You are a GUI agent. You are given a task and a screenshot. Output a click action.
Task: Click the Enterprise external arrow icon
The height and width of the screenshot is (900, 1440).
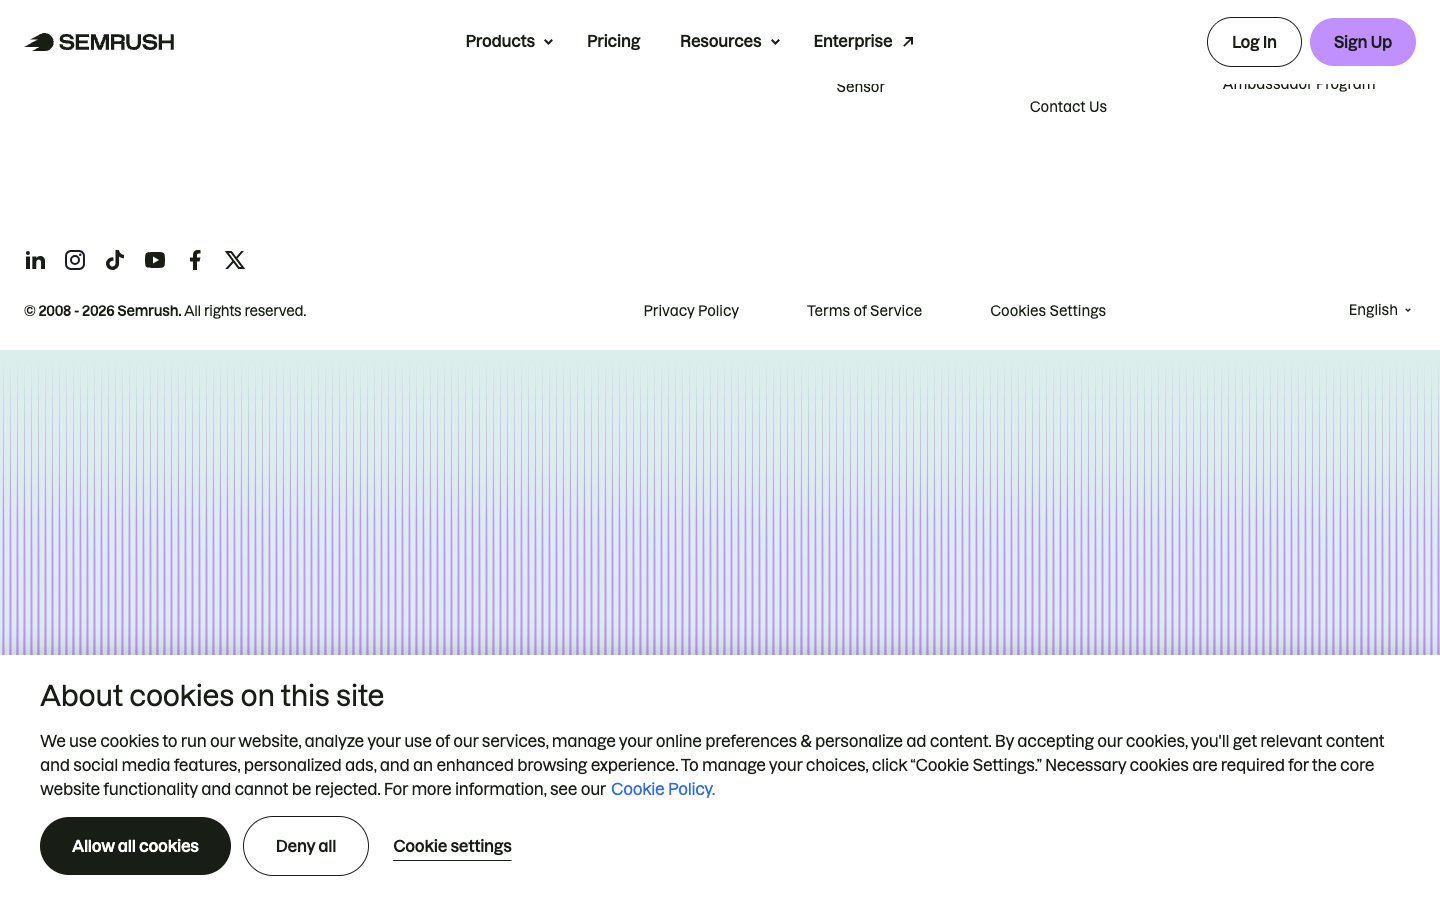(908, 42)
